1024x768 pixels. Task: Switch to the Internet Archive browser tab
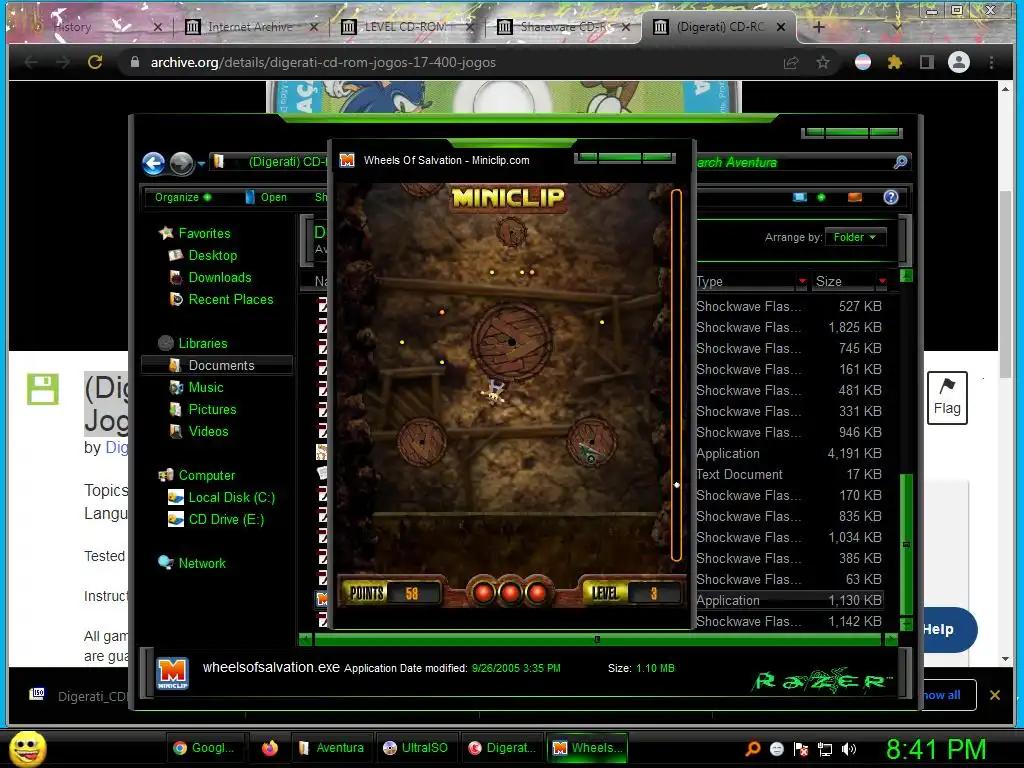click(x=249, y=27)
